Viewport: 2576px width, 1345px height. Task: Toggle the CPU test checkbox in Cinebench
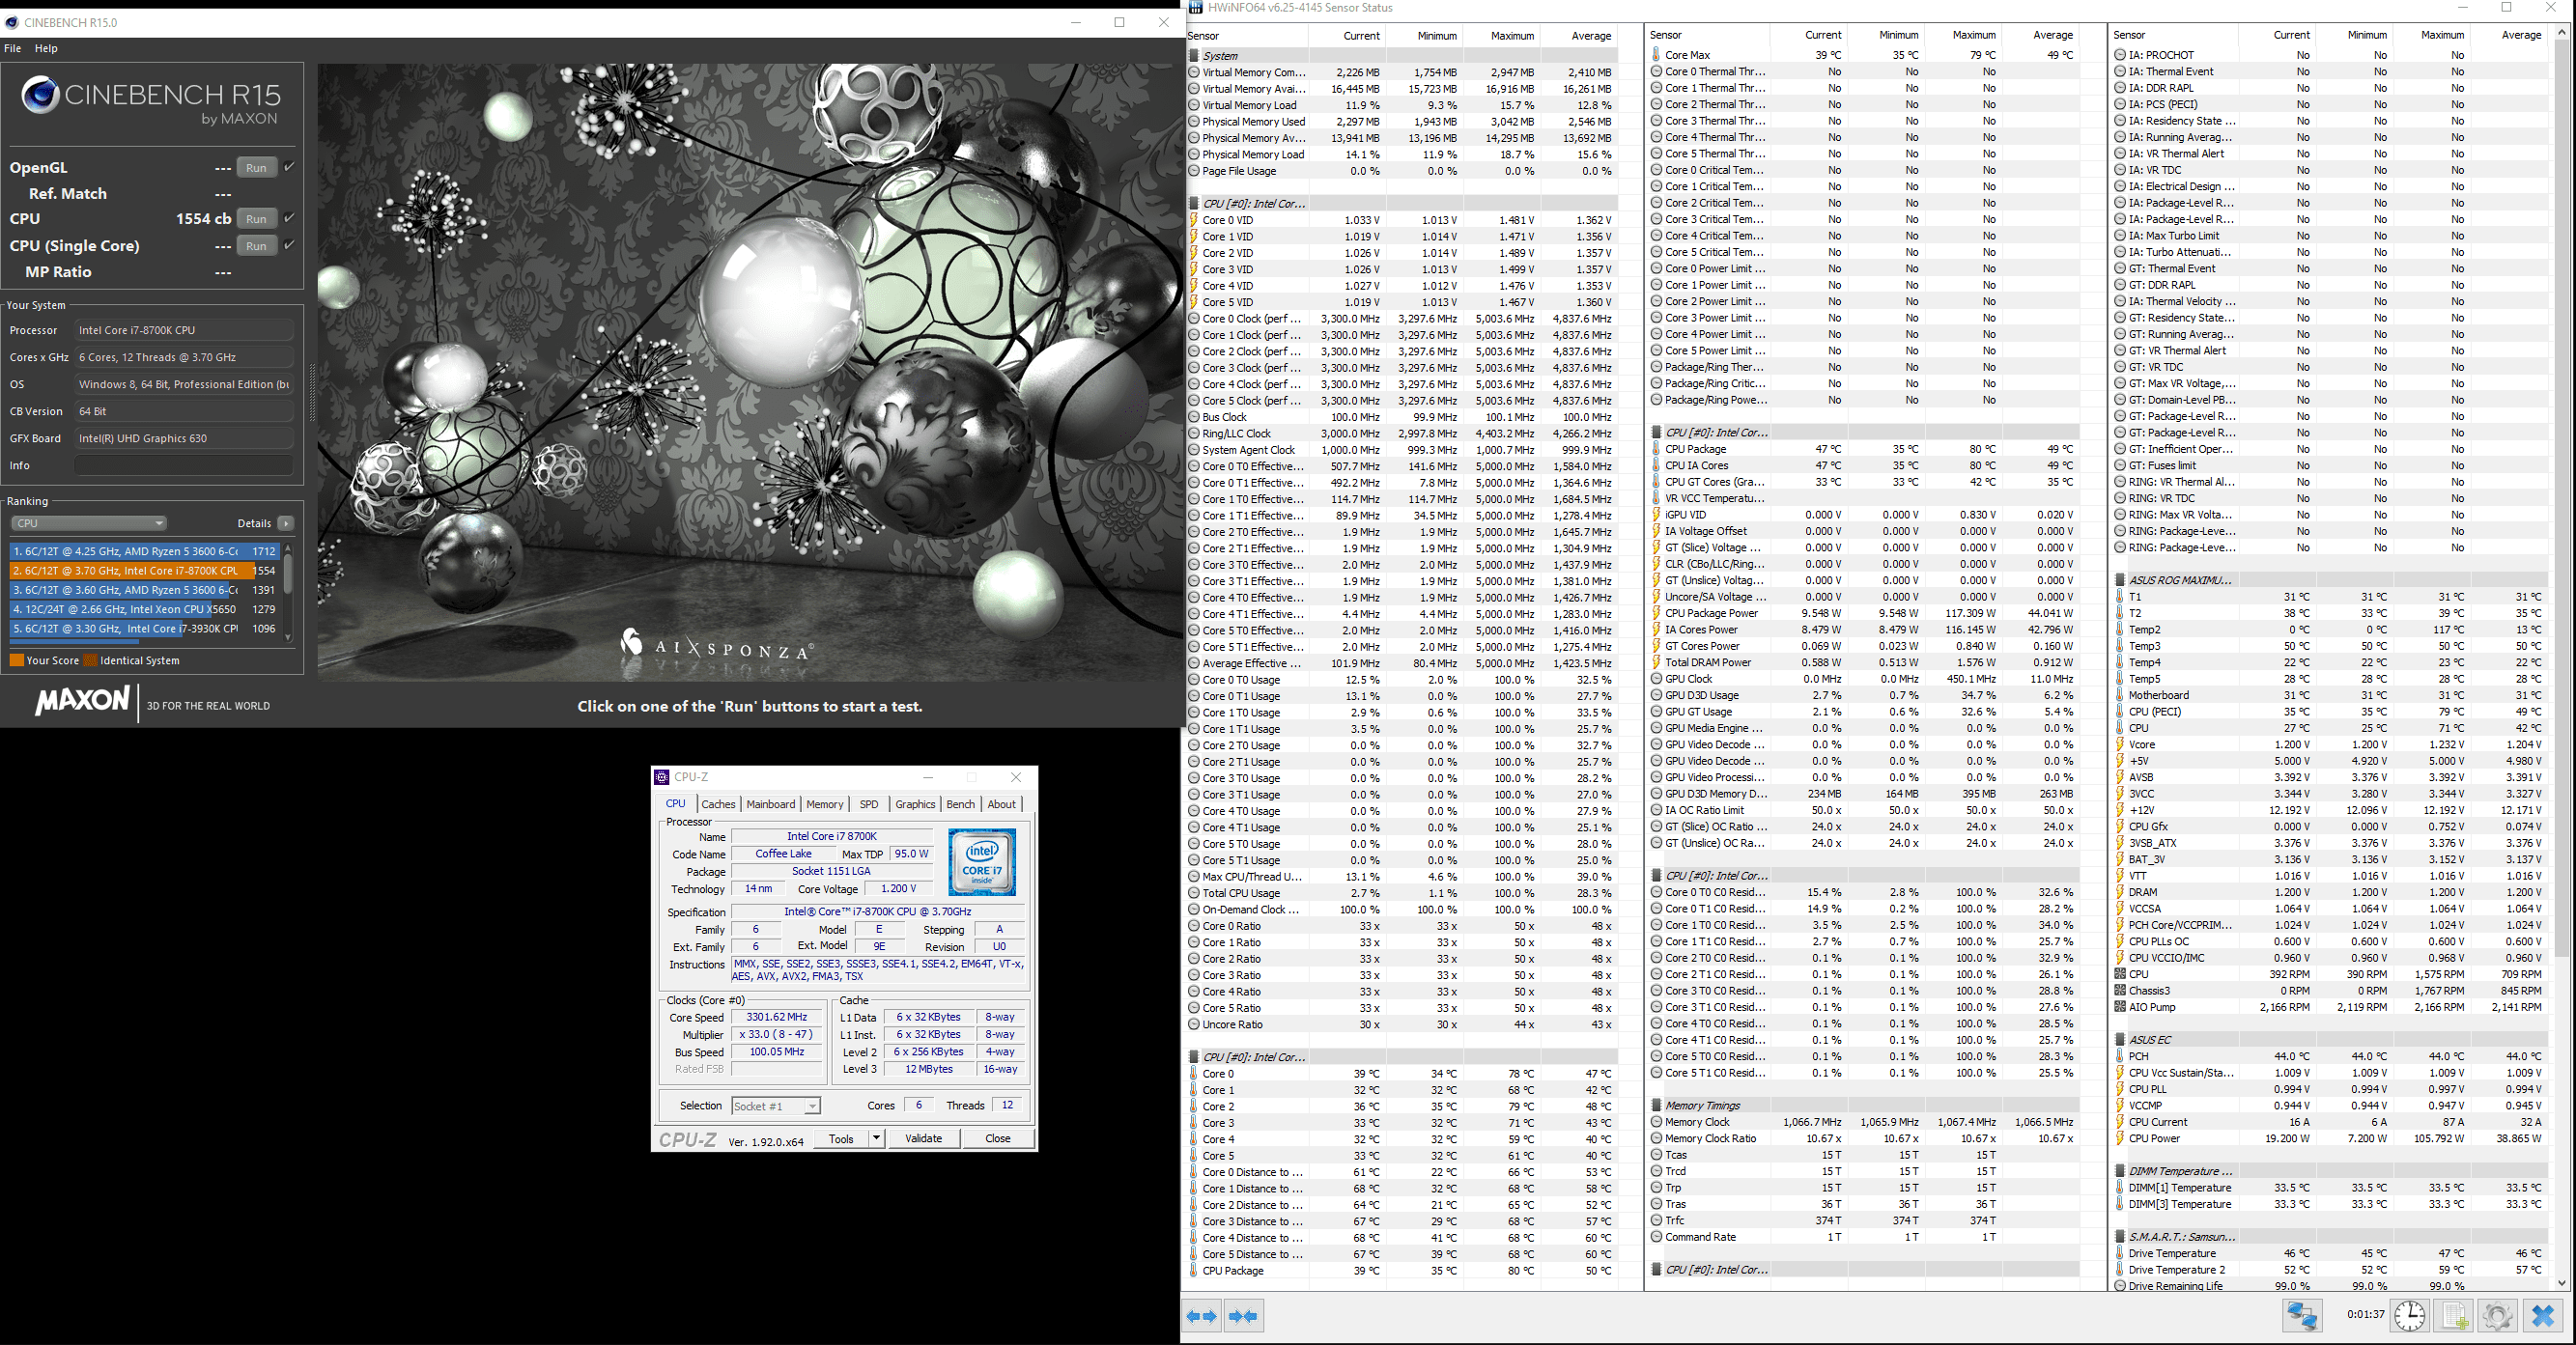click(x=289, y=218)
